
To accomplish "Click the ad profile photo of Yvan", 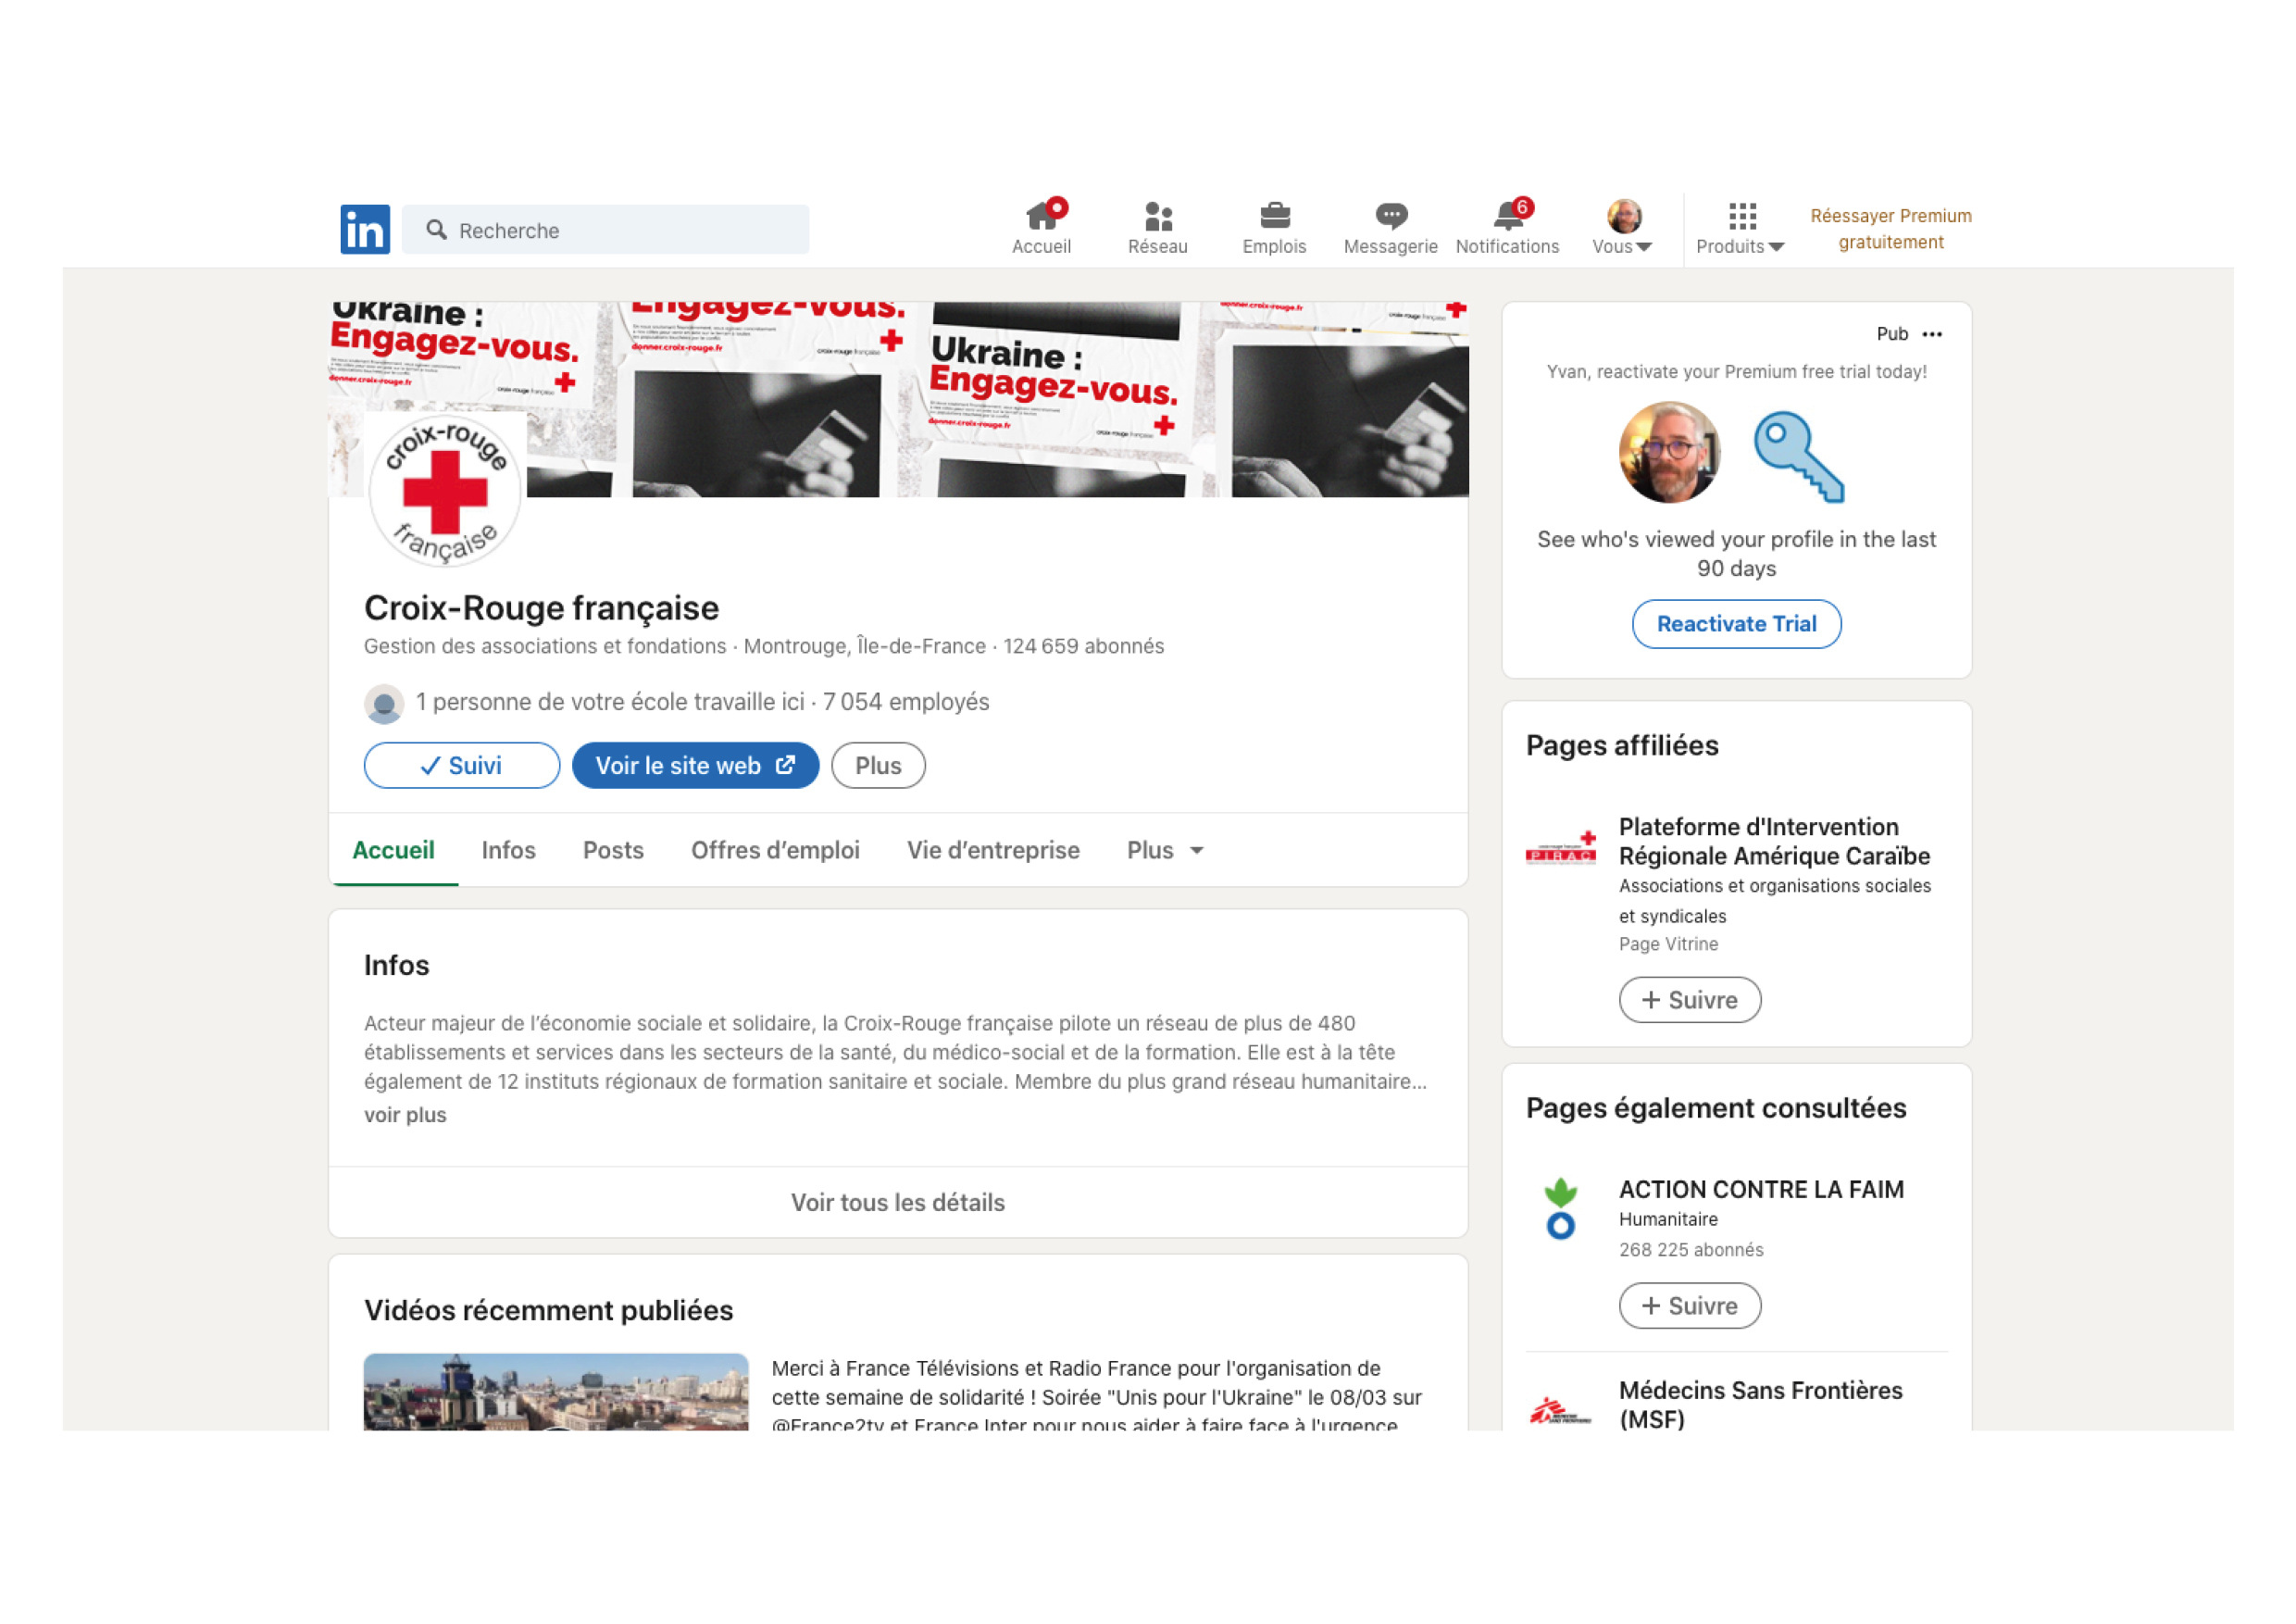I will [1669, 453].
